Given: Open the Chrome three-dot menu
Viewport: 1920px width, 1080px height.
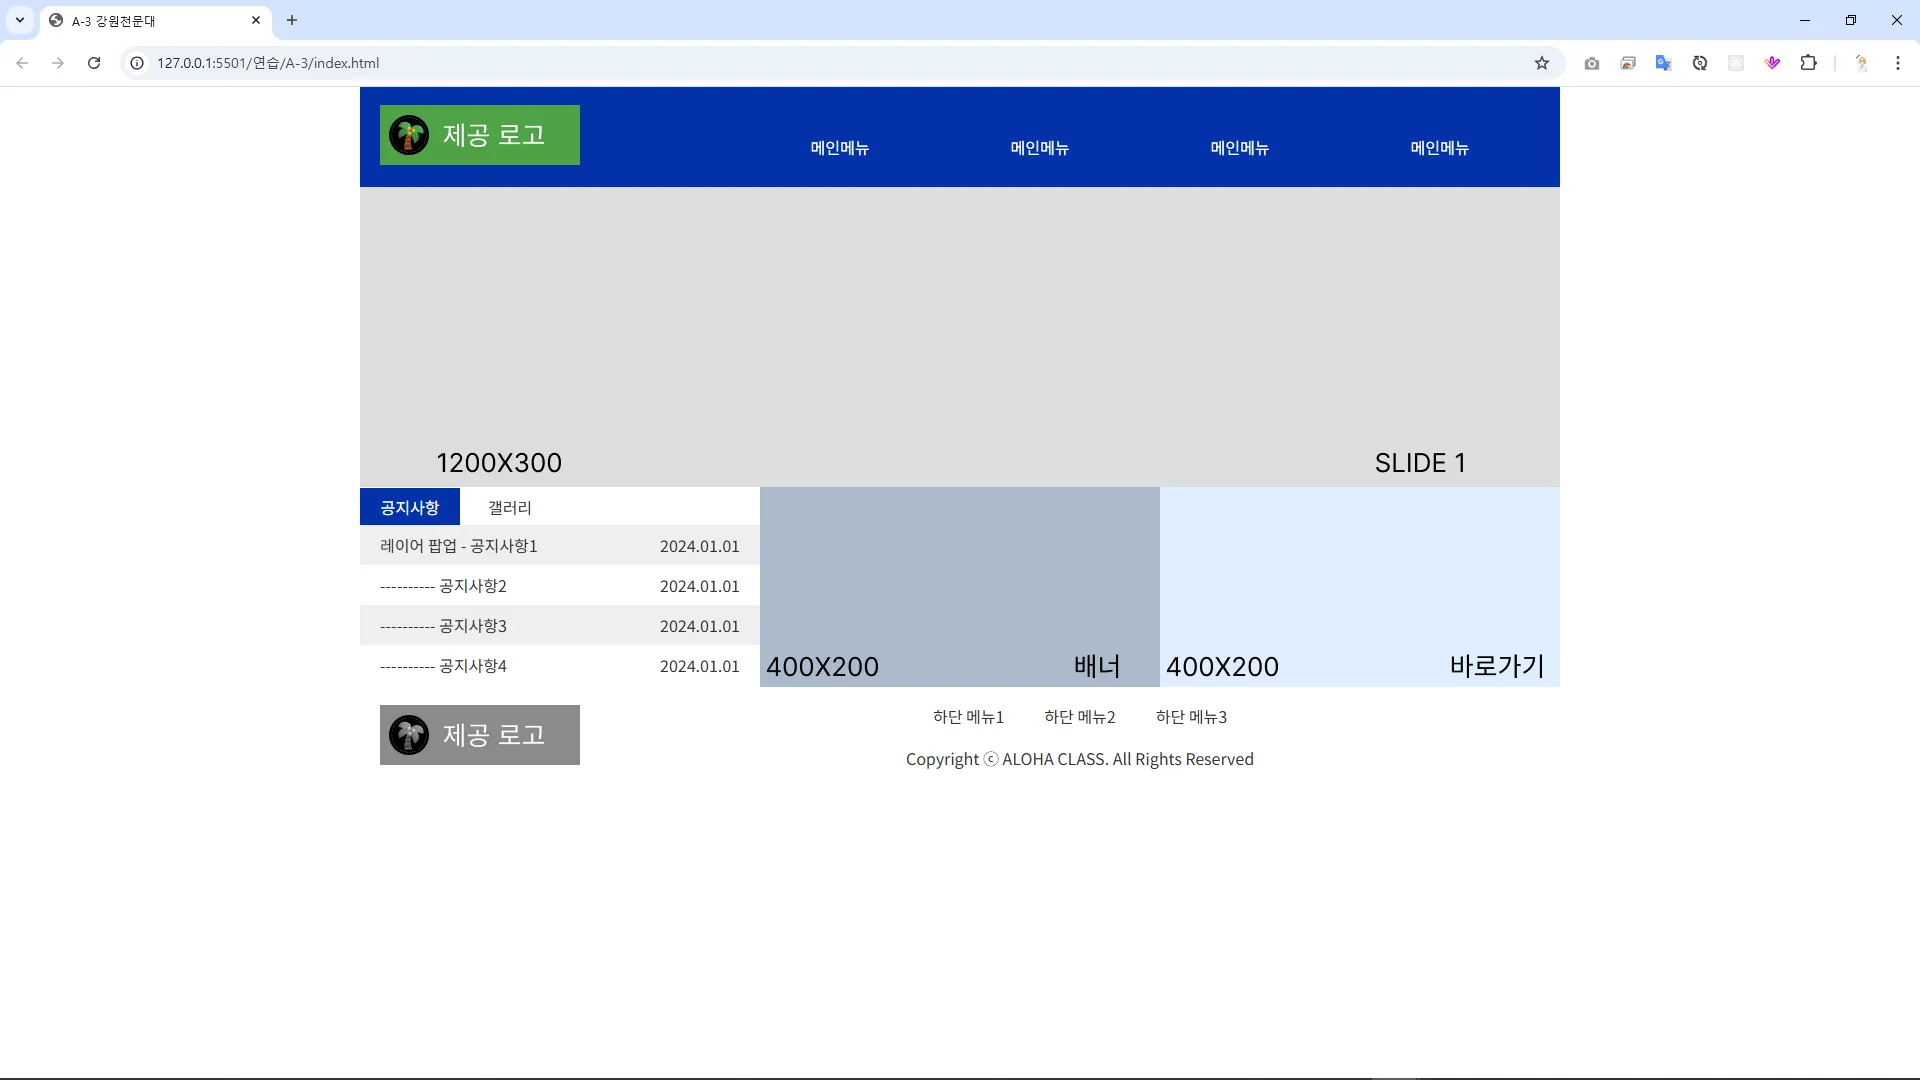Looking at the screenshot, I should tap(1897, 63).
